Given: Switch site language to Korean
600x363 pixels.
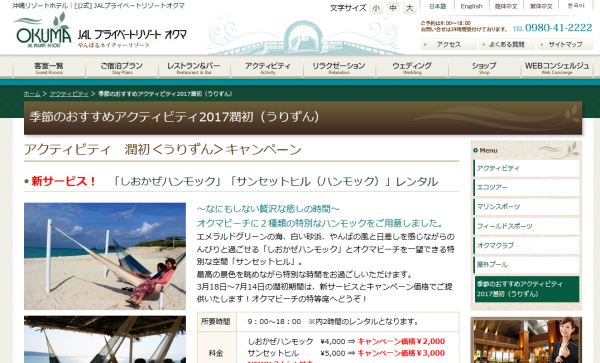Looking at the screenshot, I should [x=576, y=6].
